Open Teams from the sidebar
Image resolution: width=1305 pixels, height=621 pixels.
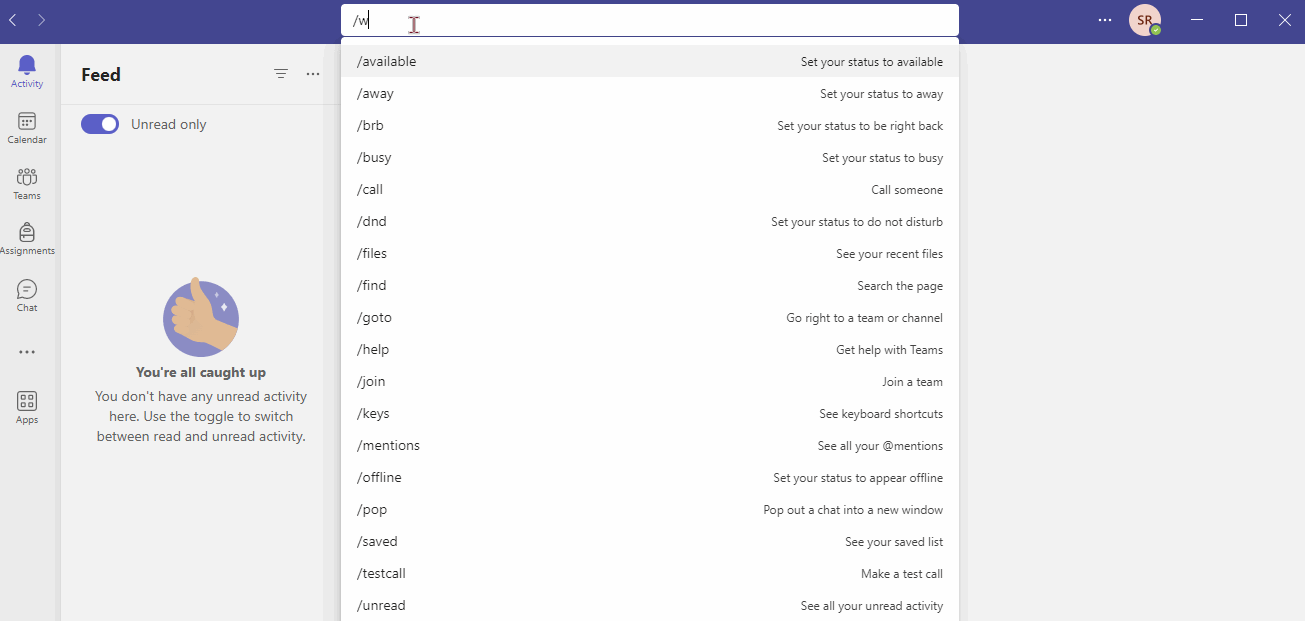pos(27,184)
